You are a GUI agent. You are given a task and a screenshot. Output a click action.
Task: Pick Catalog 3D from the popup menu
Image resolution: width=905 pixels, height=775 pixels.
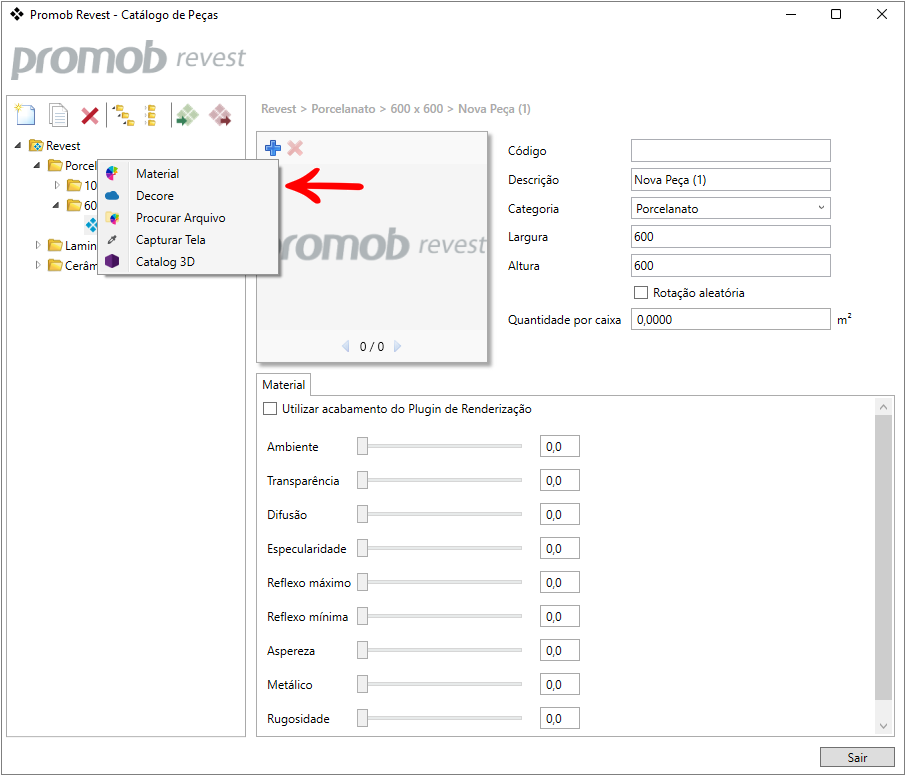[188, 261]
